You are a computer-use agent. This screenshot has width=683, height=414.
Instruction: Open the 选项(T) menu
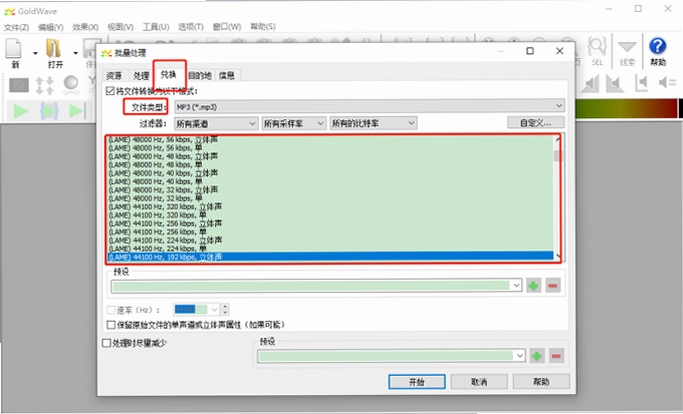click(x=191, y=27)
